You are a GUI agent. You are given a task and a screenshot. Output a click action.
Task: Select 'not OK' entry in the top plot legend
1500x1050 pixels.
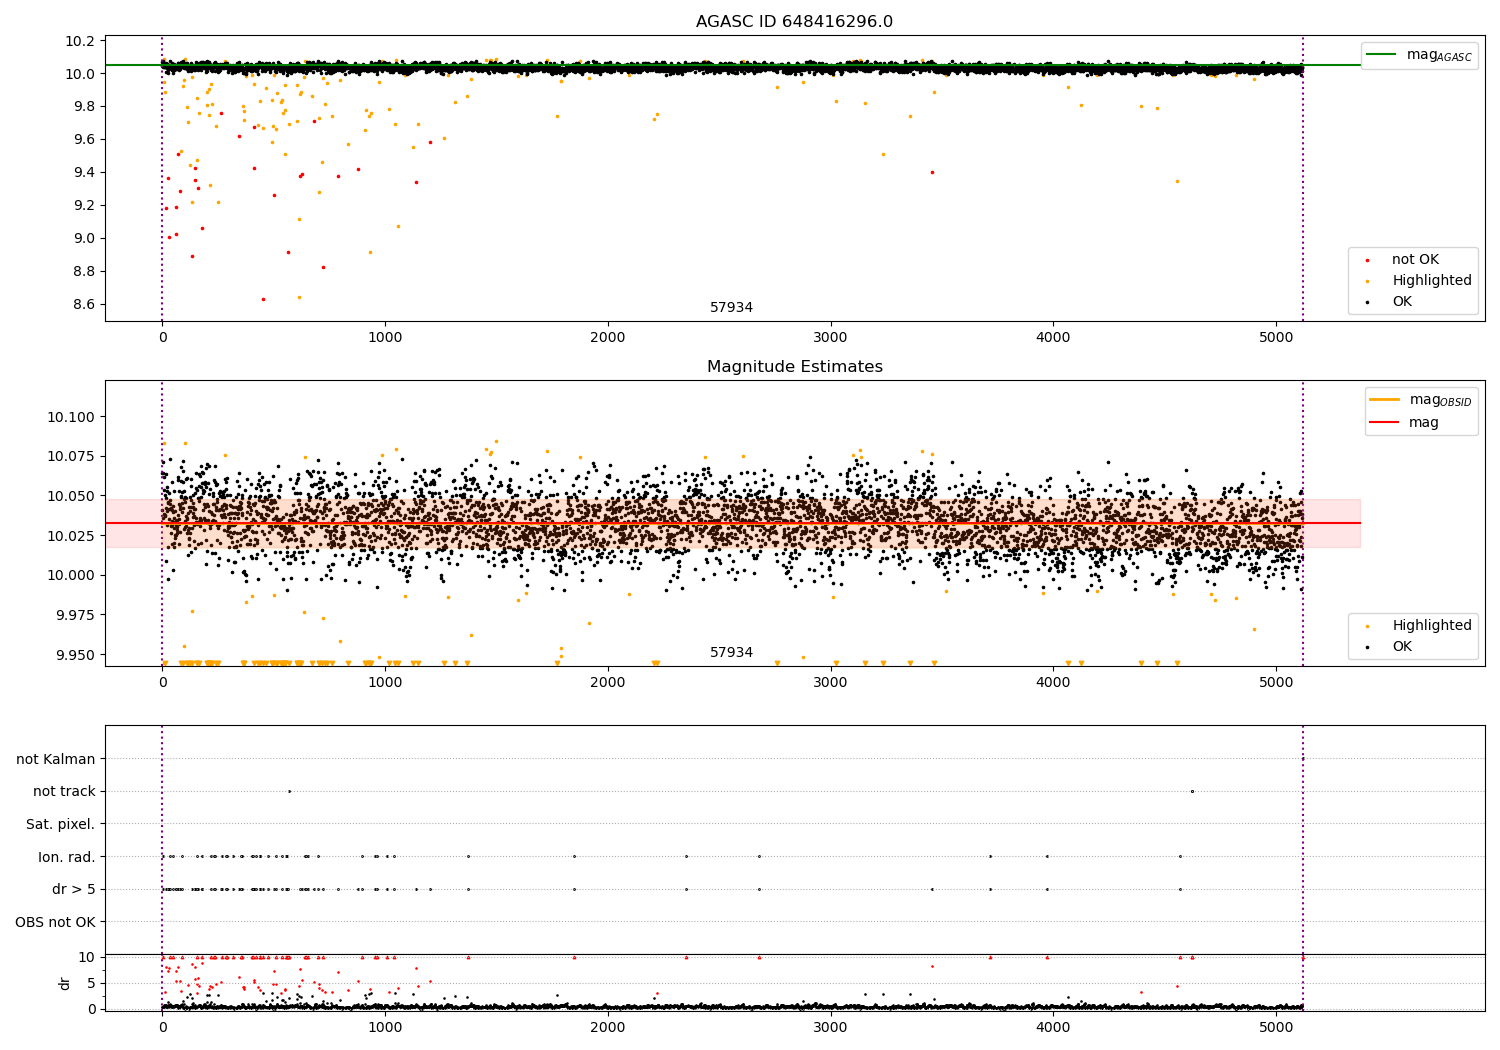(1415, 260)
